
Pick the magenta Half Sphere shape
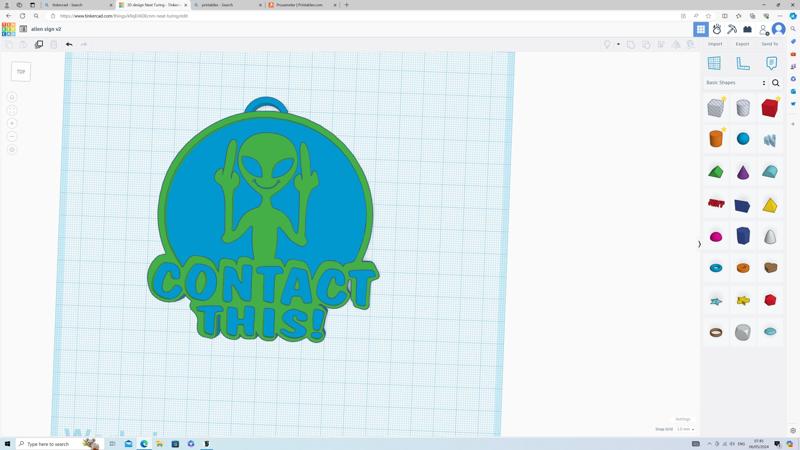(716, 237)
